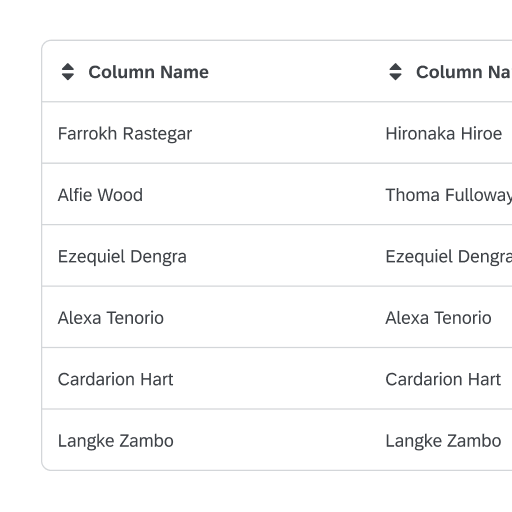Sort by first Column Name arrows icon
This screenshot has width=512, height=512.
tap(68, 72)
